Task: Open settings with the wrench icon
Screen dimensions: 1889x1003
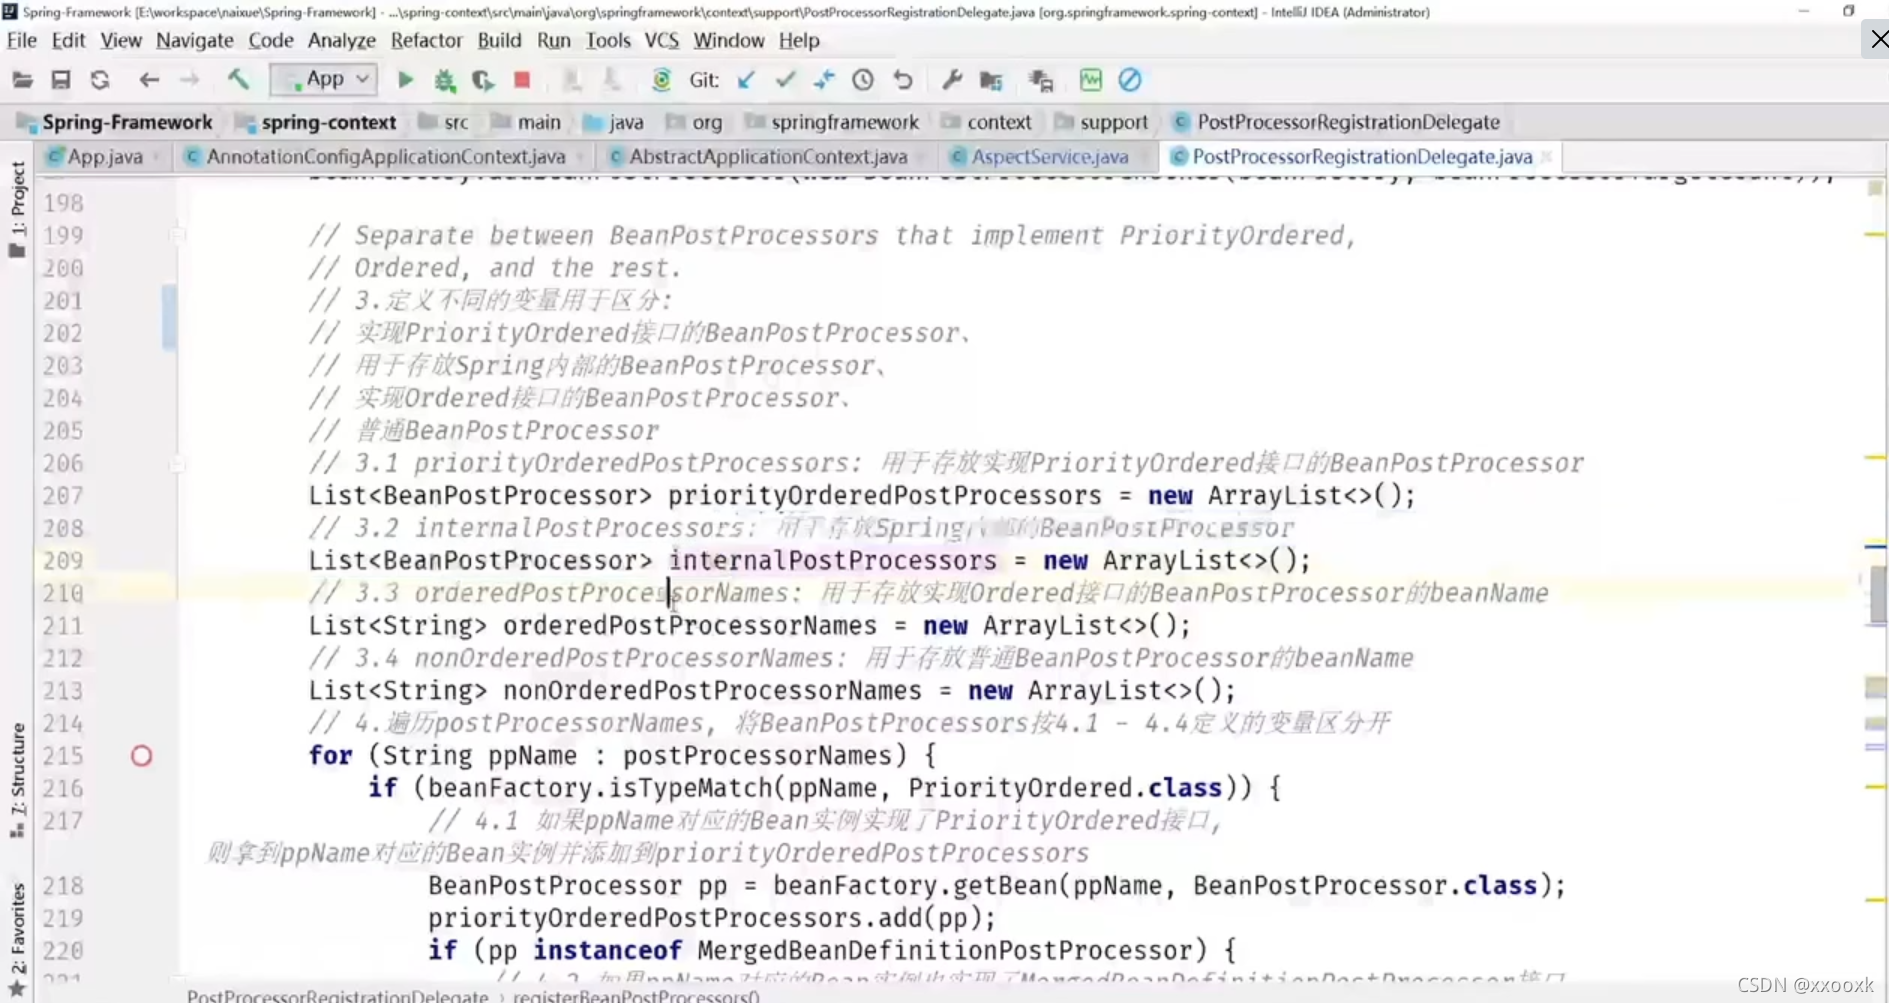Action: tap(952, 80)
